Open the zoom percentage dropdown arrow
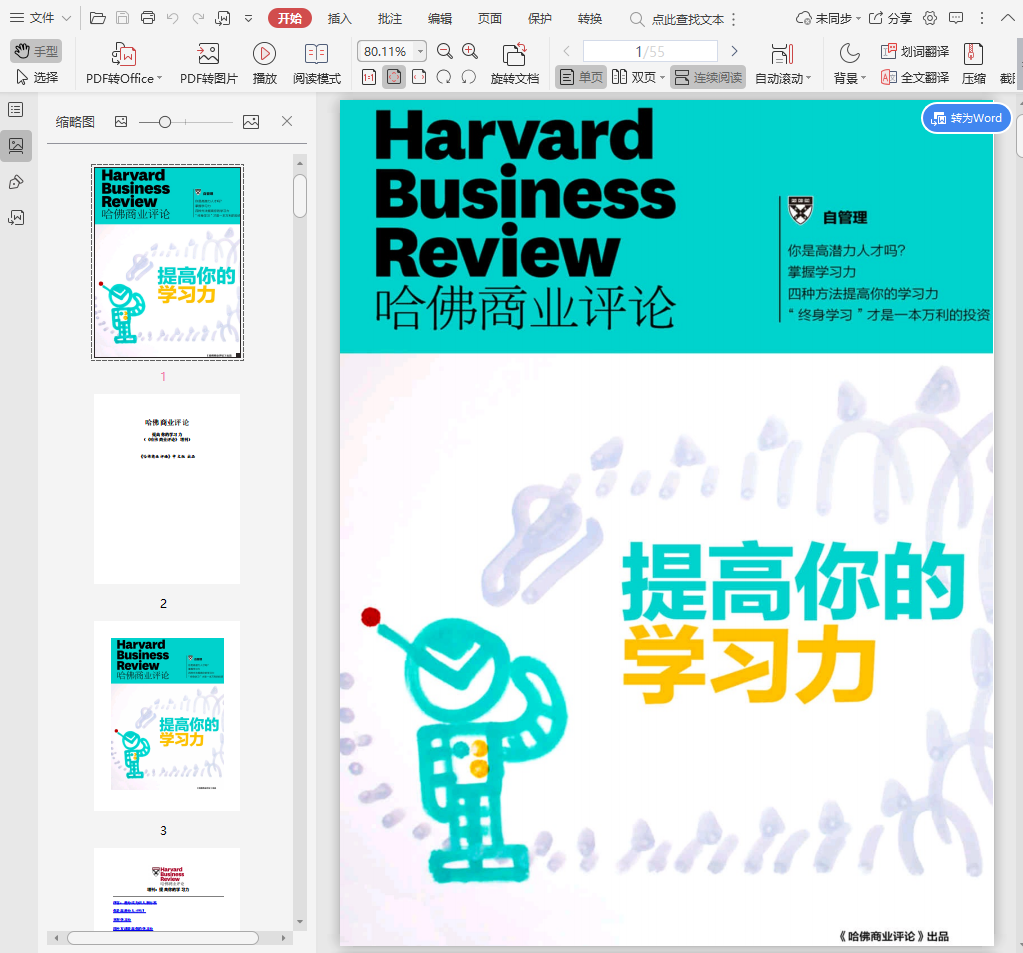Viewport: 1023px width, 953px height. pos(421,51)
